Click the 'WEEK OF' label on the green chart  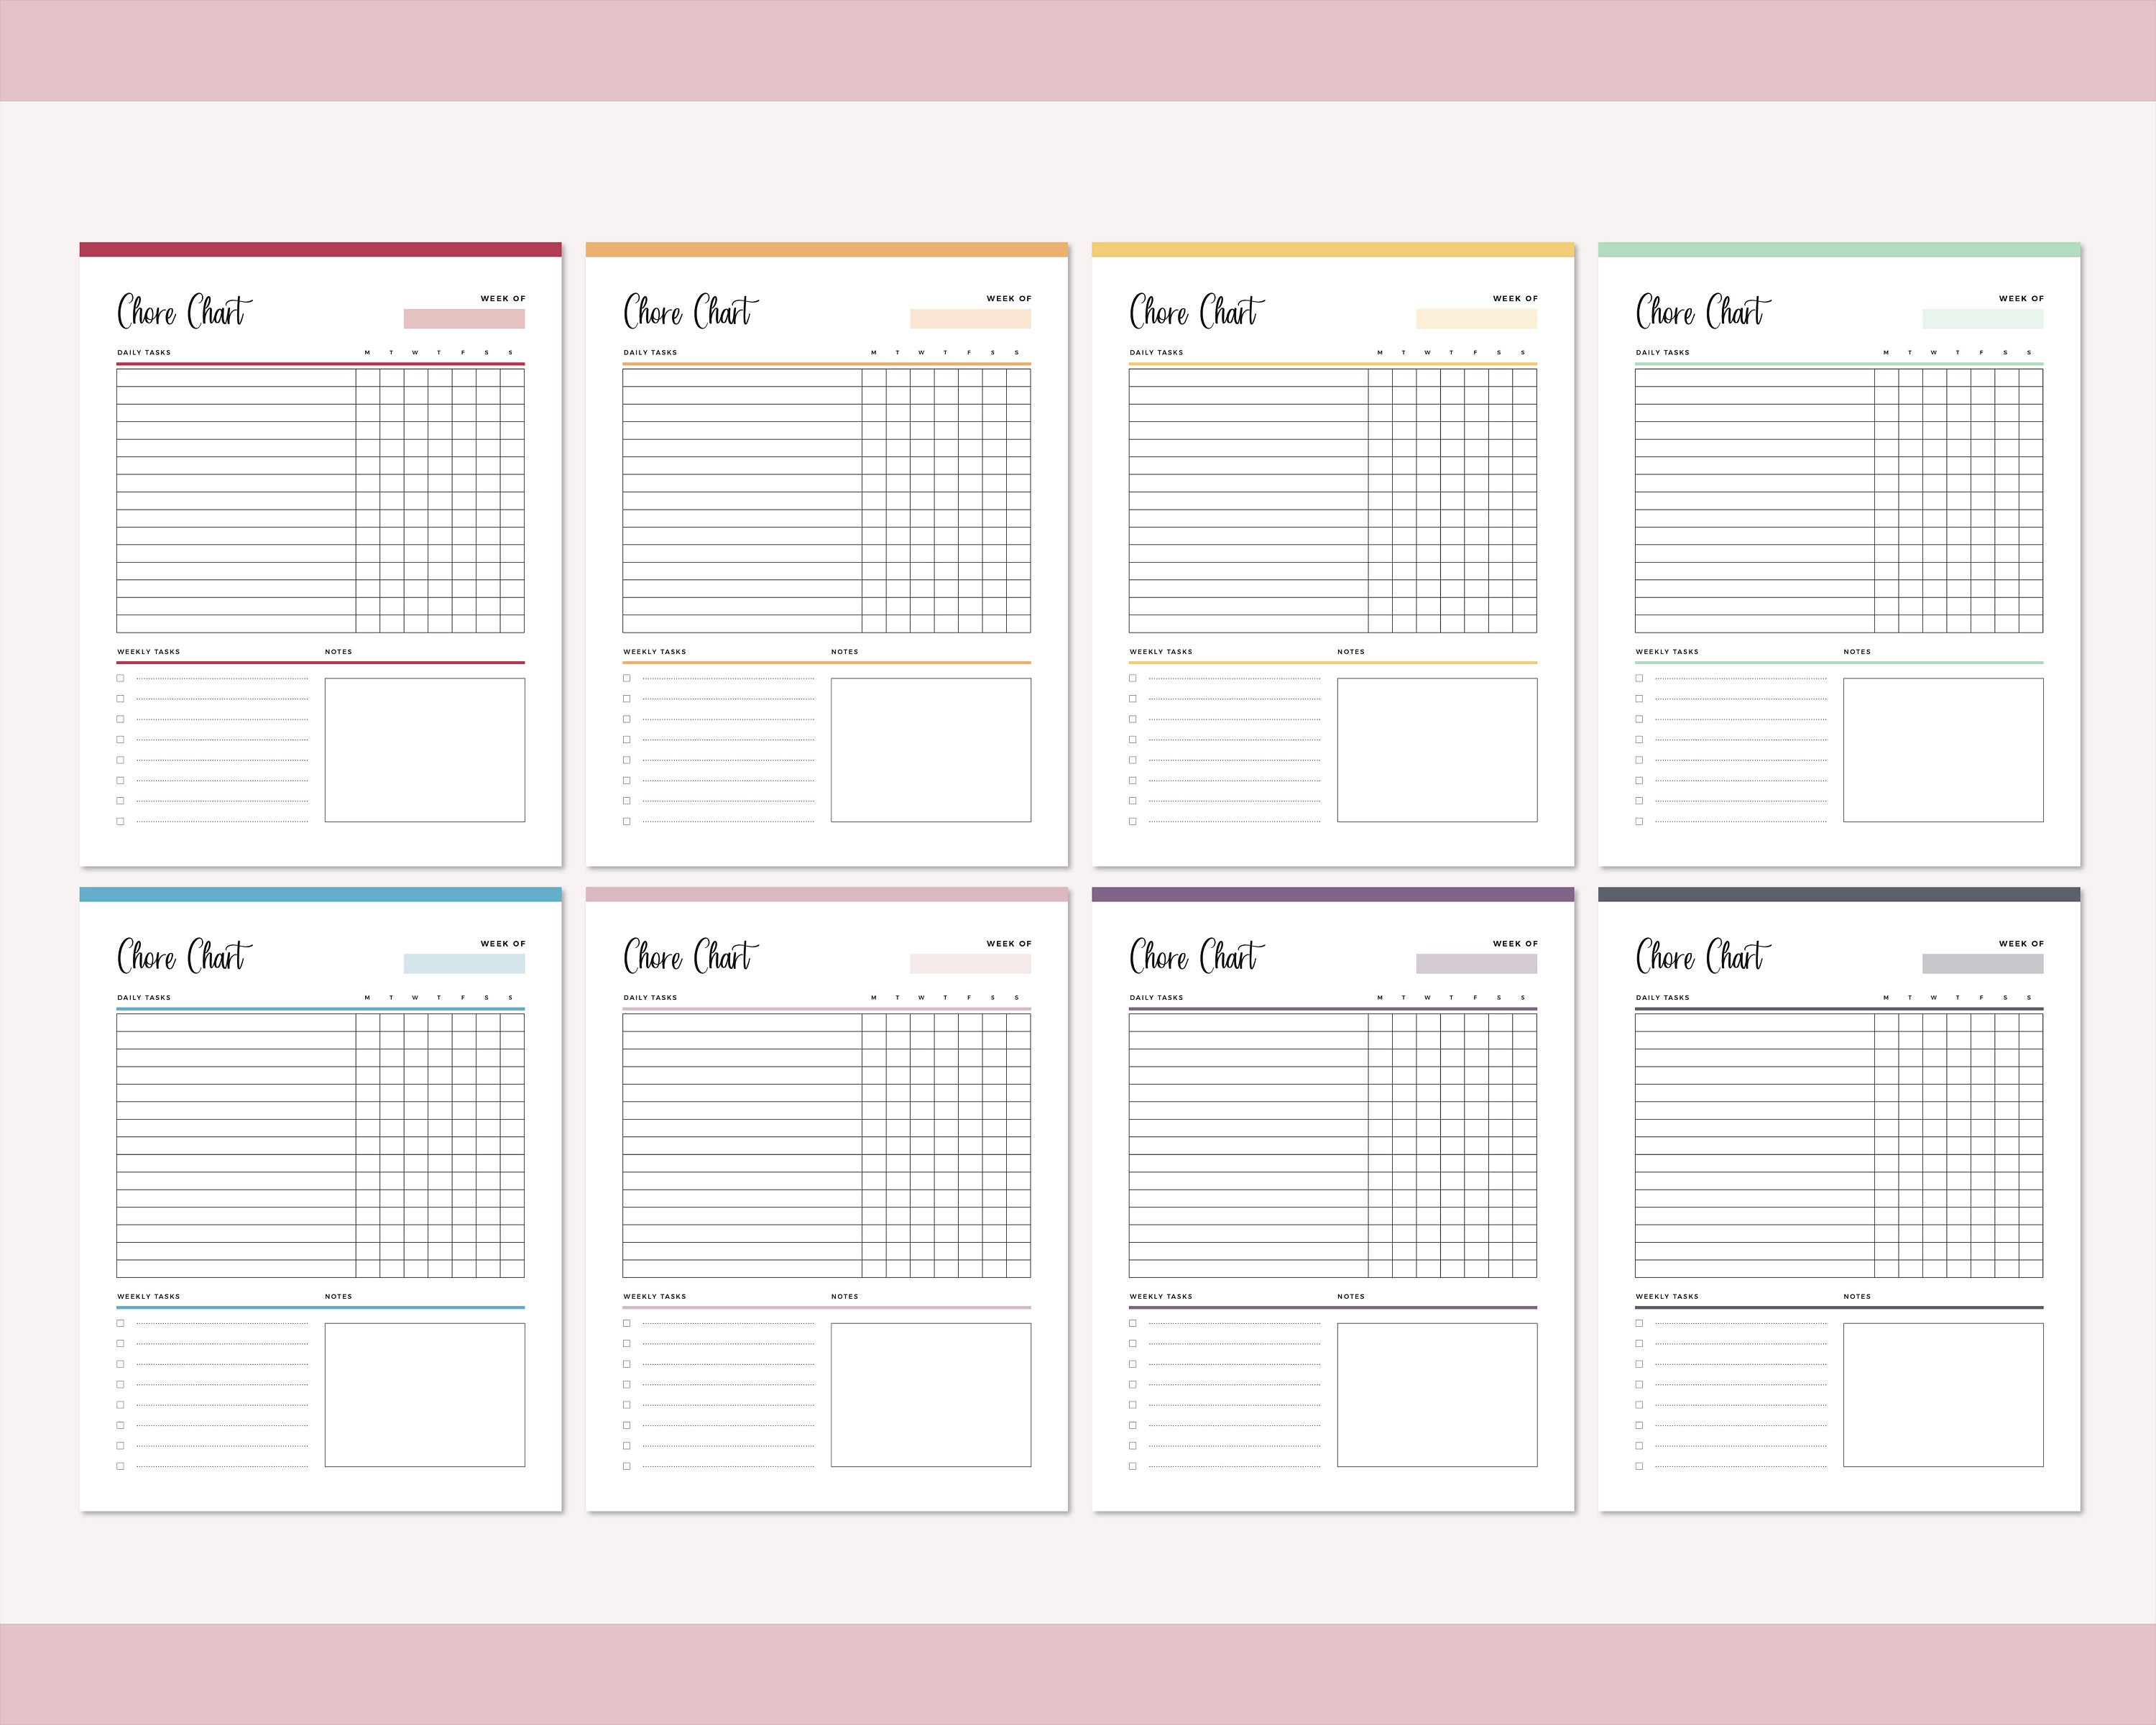pos(2021,298)
